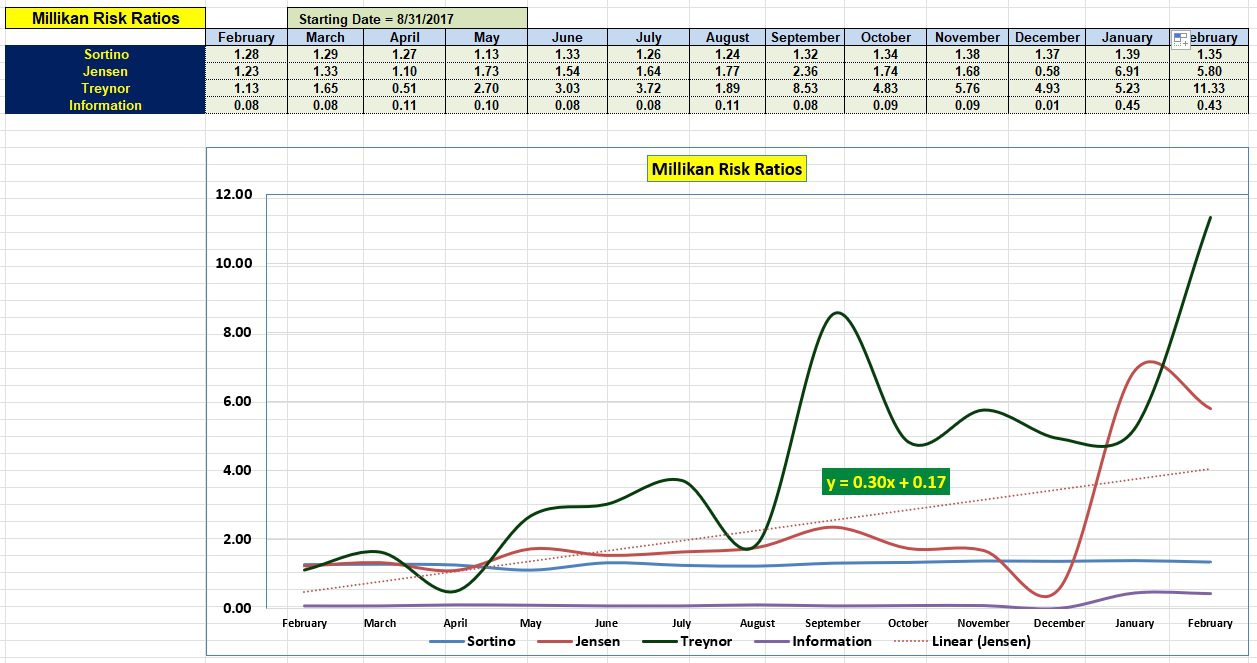Select Sortino March value 1.29
Screen dimensions: 1257x663
(326, 54)
